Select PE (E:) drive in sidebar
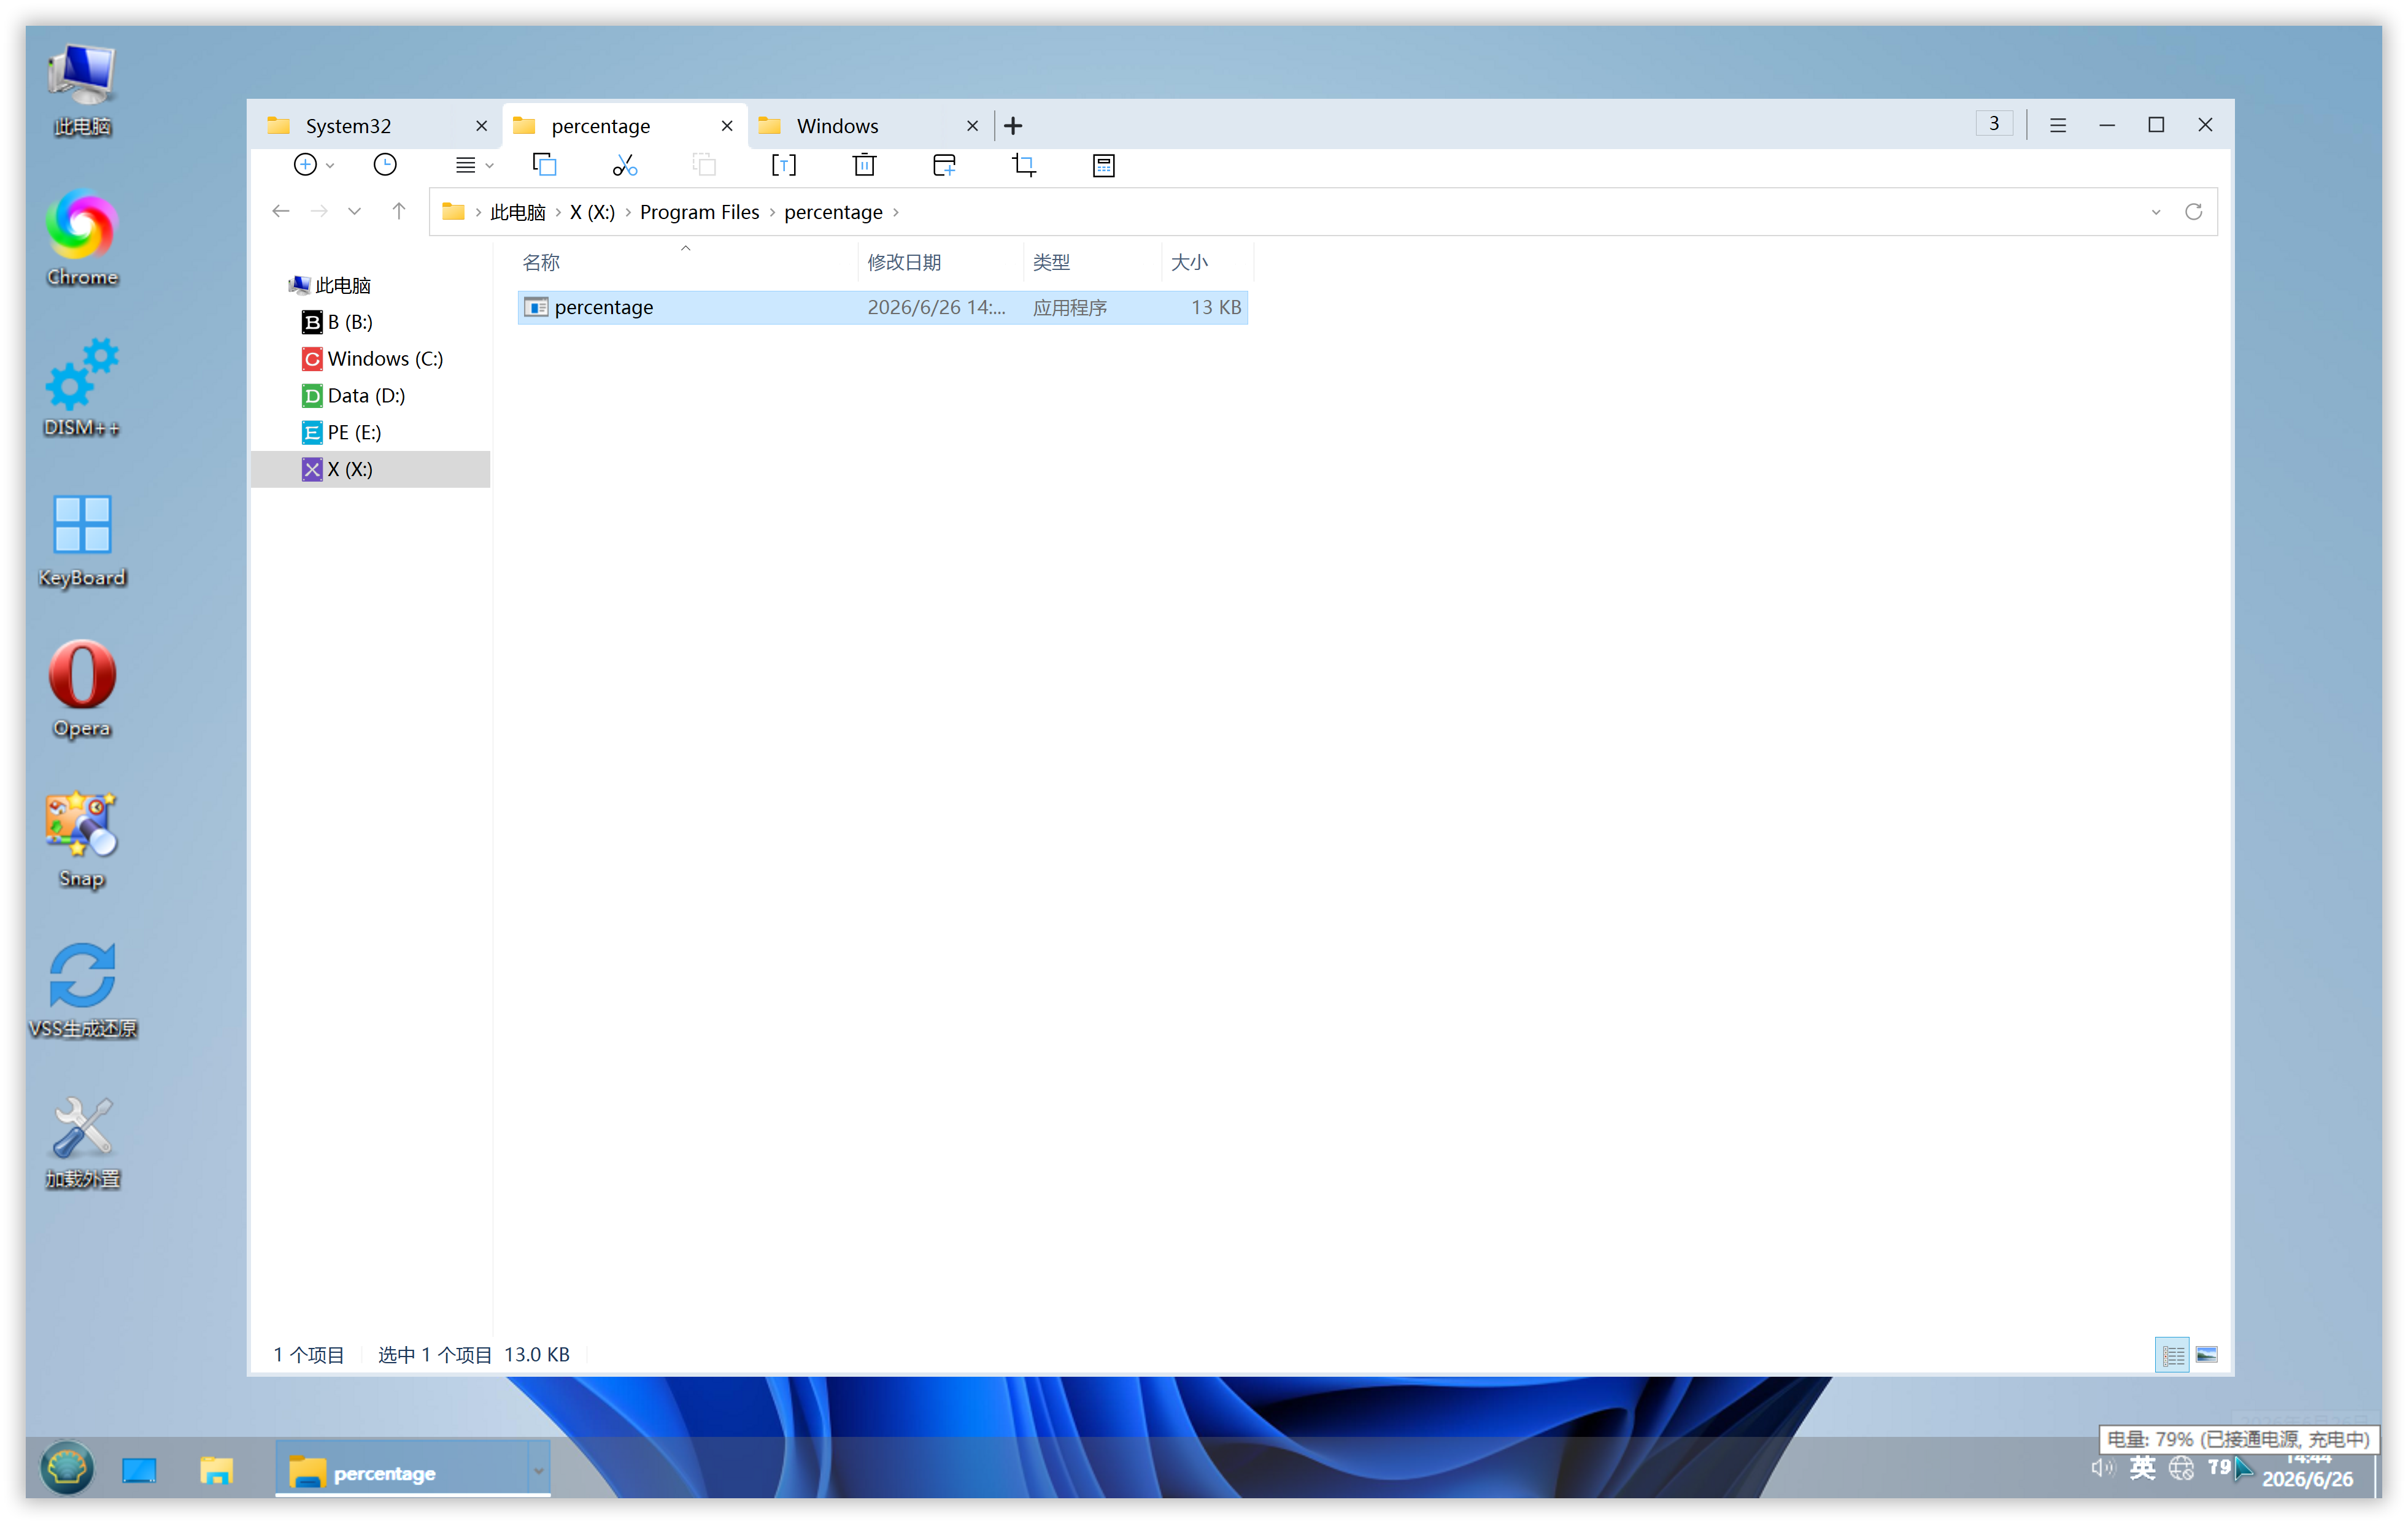Screen dimensions: 2408x1524 [341, 433]
